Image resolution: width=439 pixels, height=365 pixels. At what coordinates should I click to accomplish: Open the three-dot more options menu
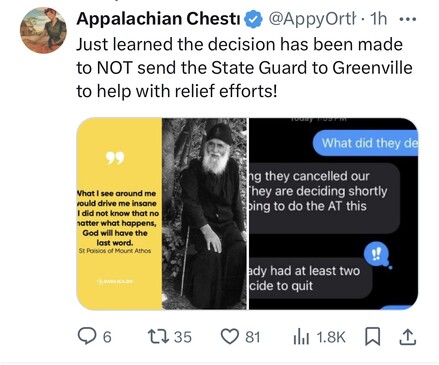407,19
